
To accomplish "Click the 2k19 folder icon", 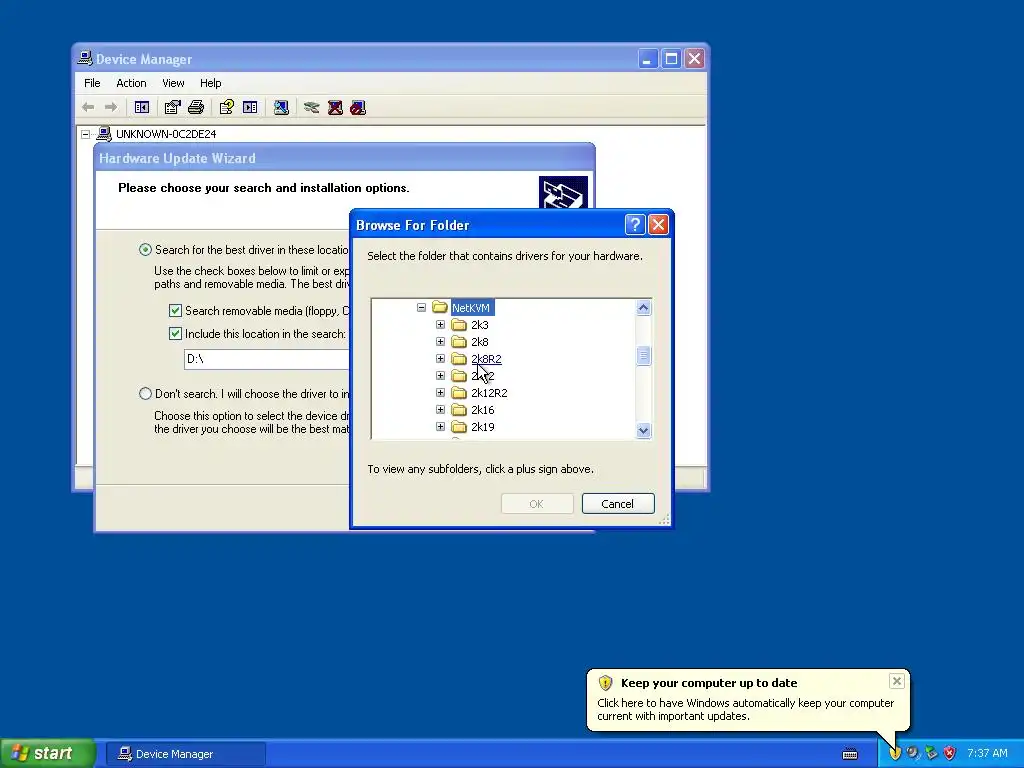I will coord(459,426).
